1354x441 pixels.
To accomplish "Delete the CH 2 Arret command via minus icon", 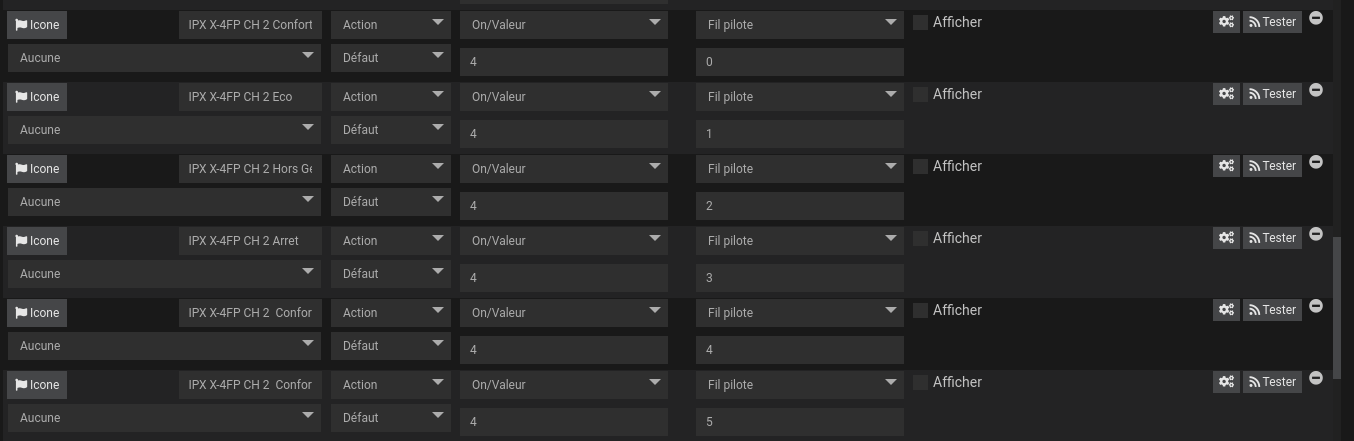I will point(1316,234).
